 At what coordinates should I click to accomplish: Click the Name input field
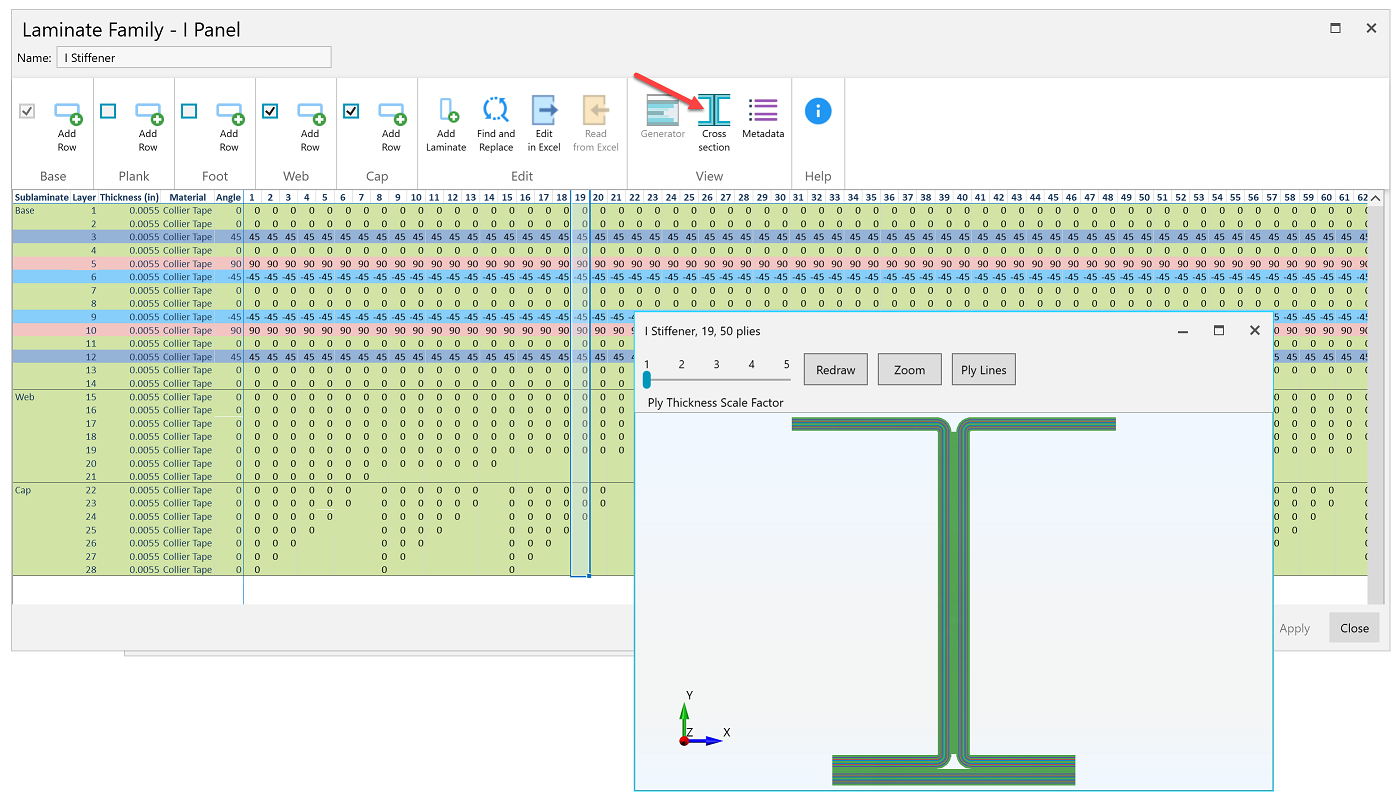(194, 58)
